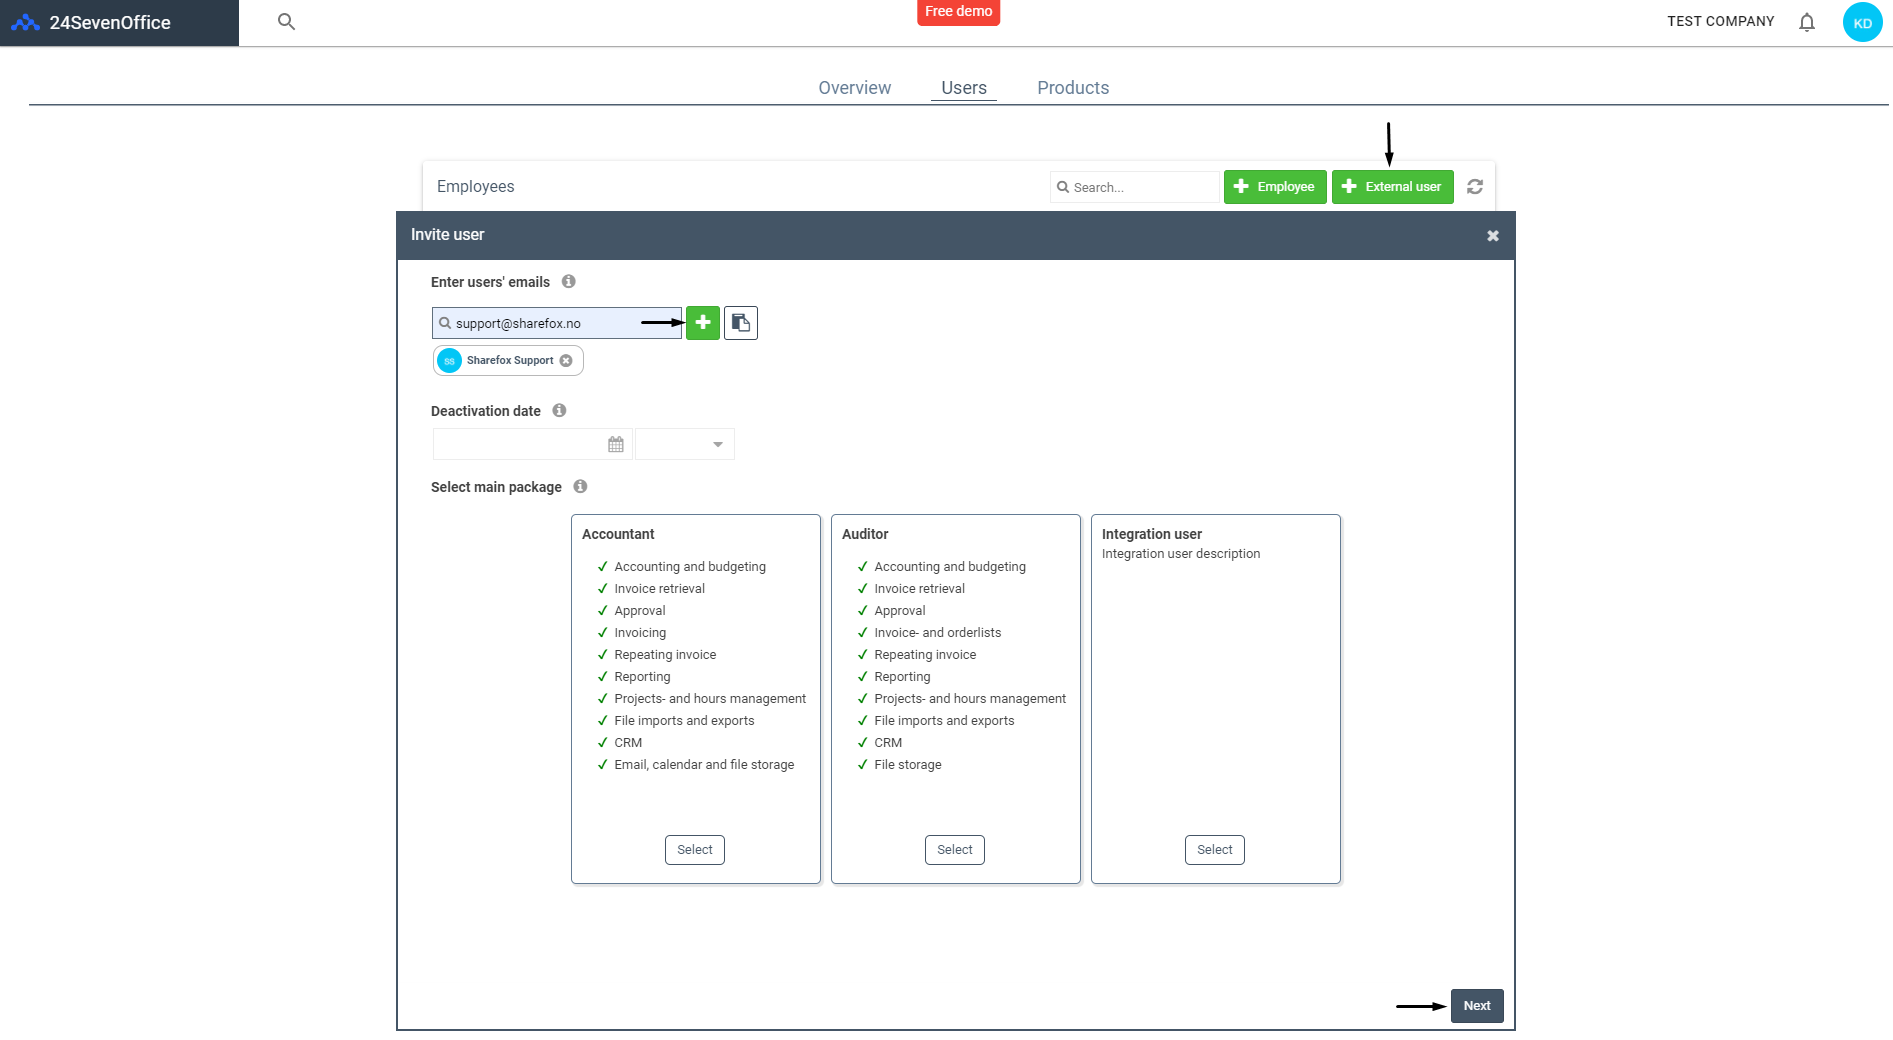Open notifications bell icon

point(1806,22)
